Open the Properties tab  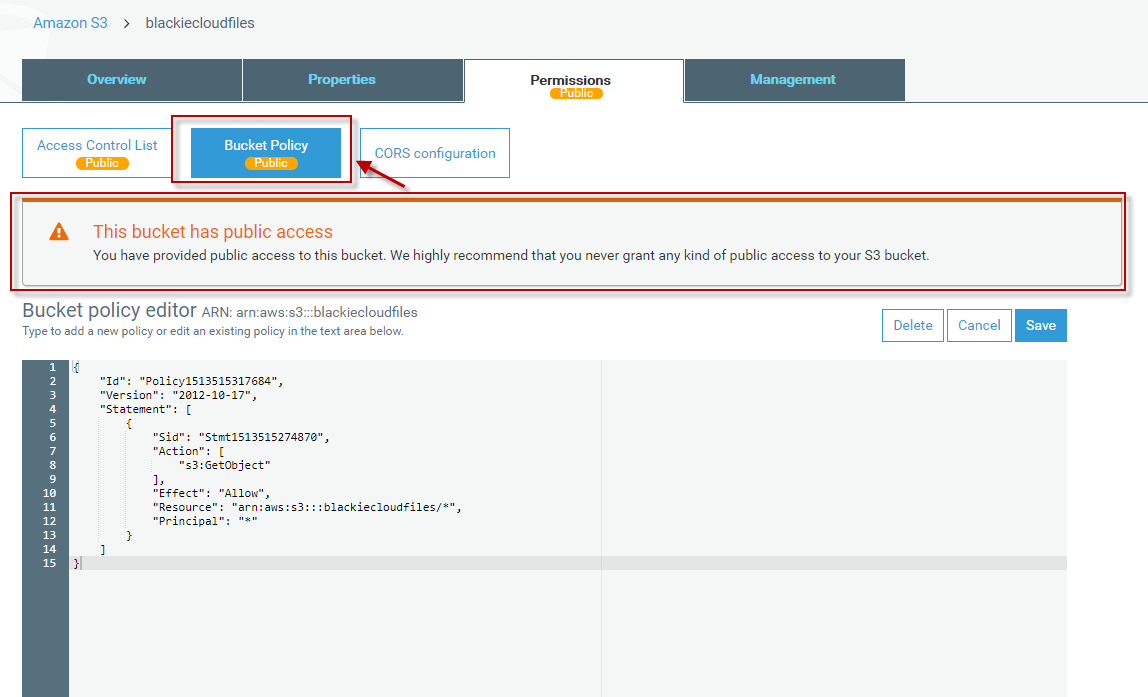pyautogui.click(x=342, y=80)
